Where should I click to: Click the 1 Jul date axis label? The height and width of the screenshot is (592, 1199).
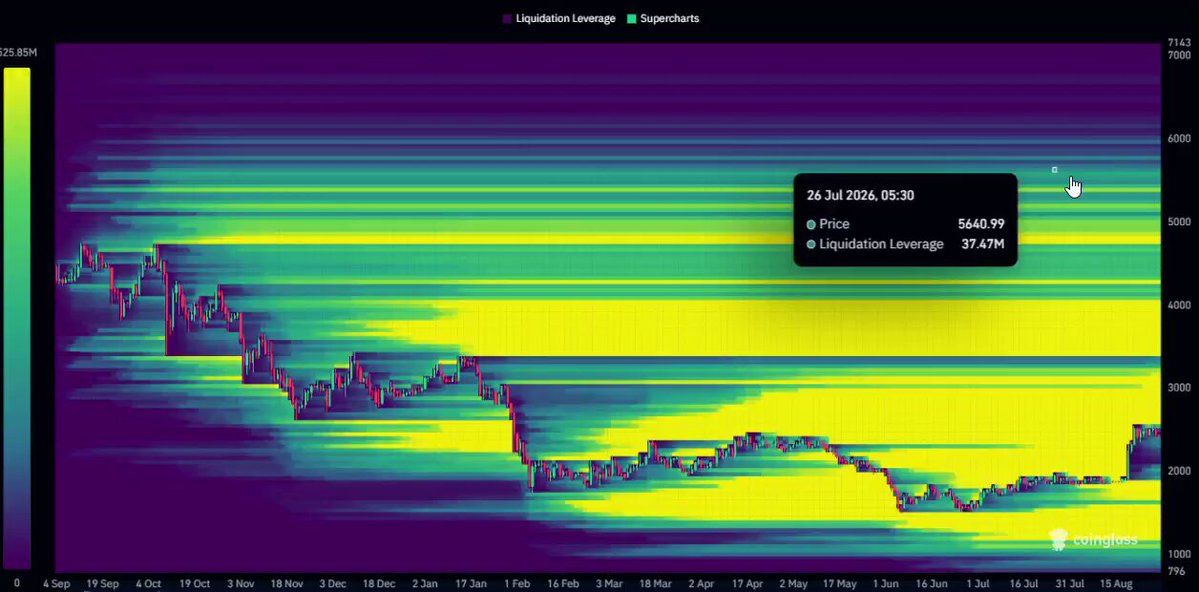[977, 584]
